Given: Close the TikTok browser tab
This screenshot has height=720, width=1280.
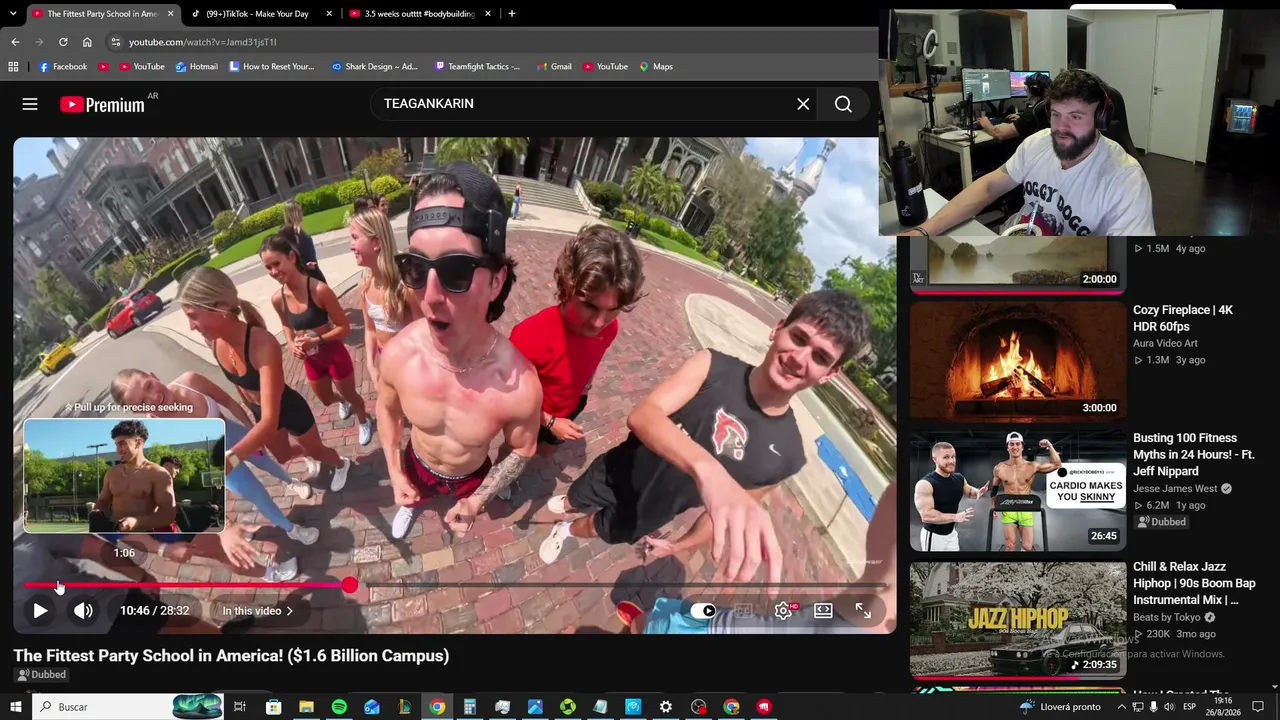Looking at the screenshot, I should pos(329,14).
